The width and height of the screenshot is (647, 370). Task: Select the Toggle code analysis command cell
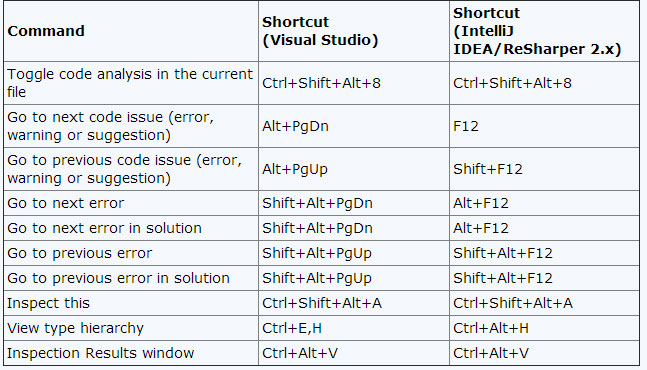coord(131,83)
